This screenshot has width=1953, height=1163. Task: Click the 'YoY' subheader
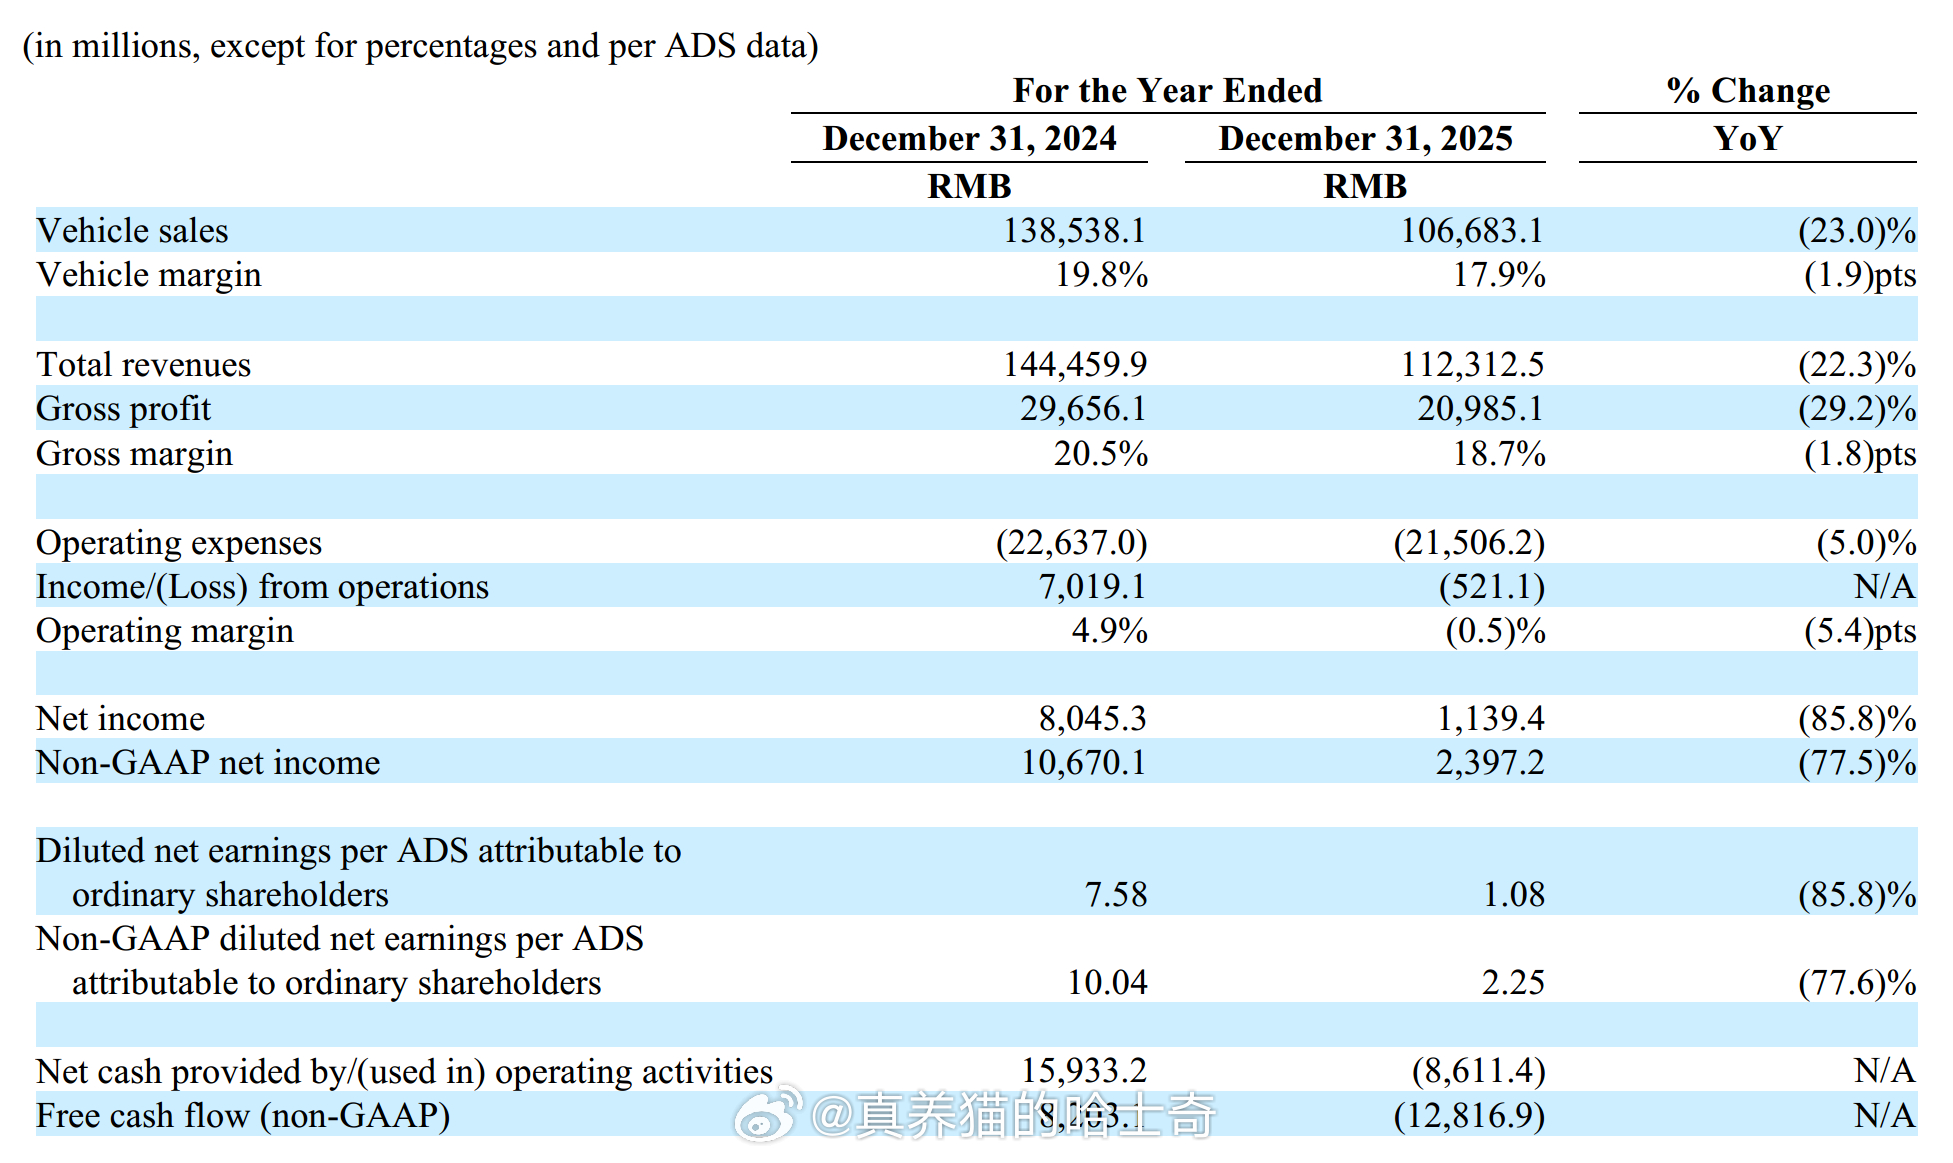coord(1747,139)
